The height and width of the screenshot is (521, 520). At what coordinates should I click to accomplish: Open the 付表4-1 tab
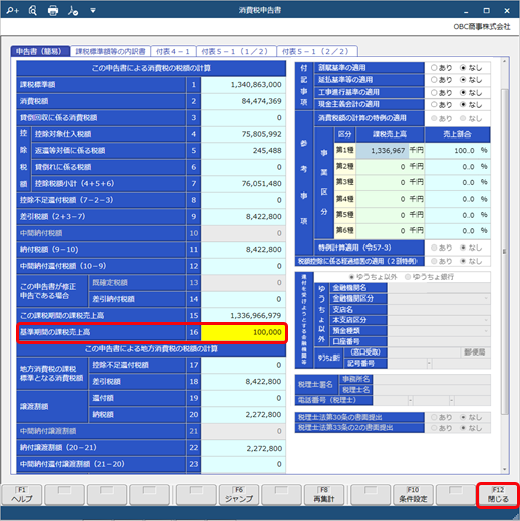click(173, 51)
